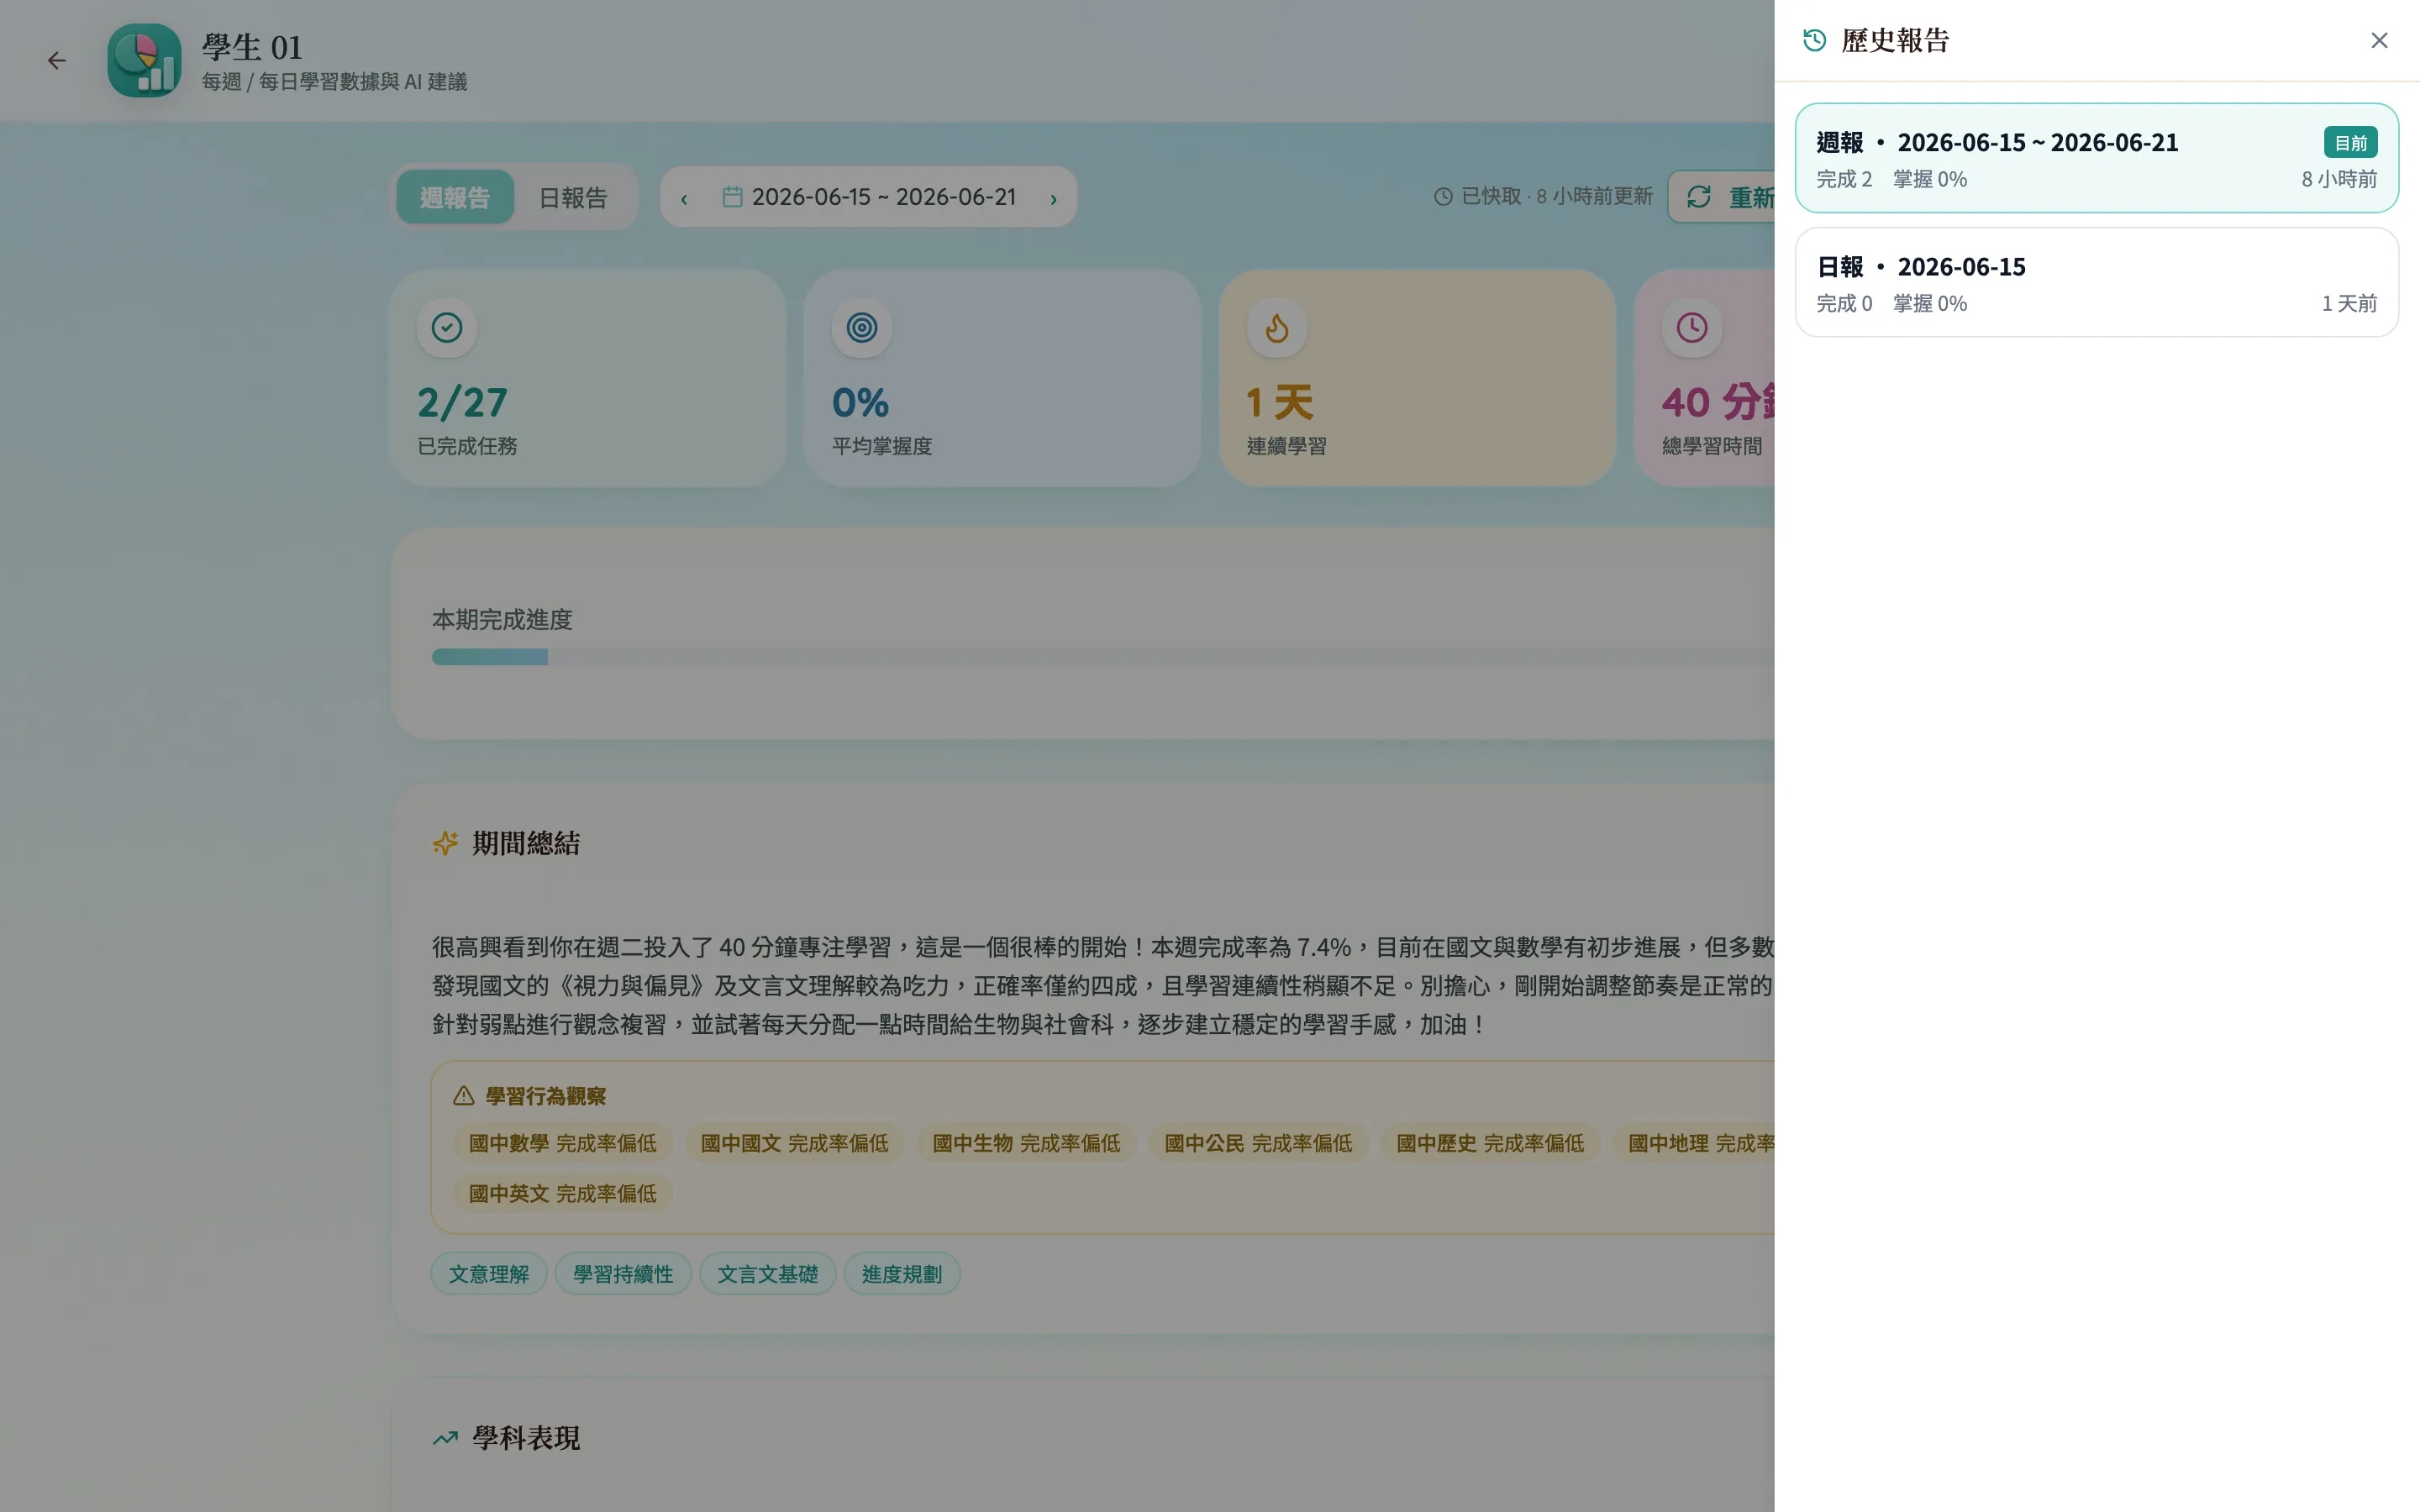
Task: Go back using the left arrow icon
Action: (57, 60)
